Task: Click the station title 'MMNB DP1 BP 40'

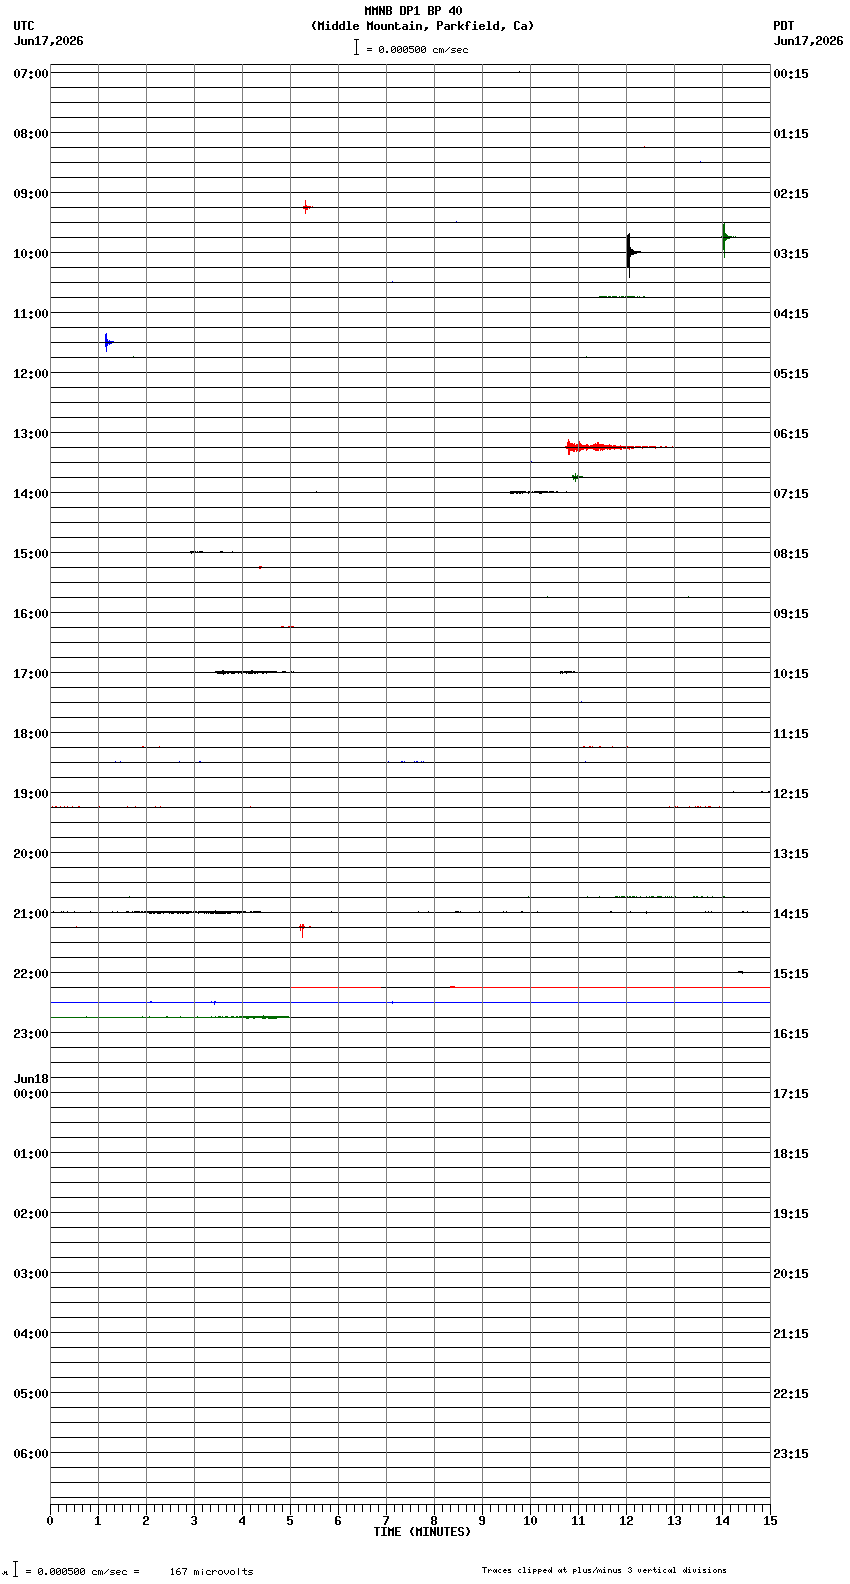Action: point(413,11)
